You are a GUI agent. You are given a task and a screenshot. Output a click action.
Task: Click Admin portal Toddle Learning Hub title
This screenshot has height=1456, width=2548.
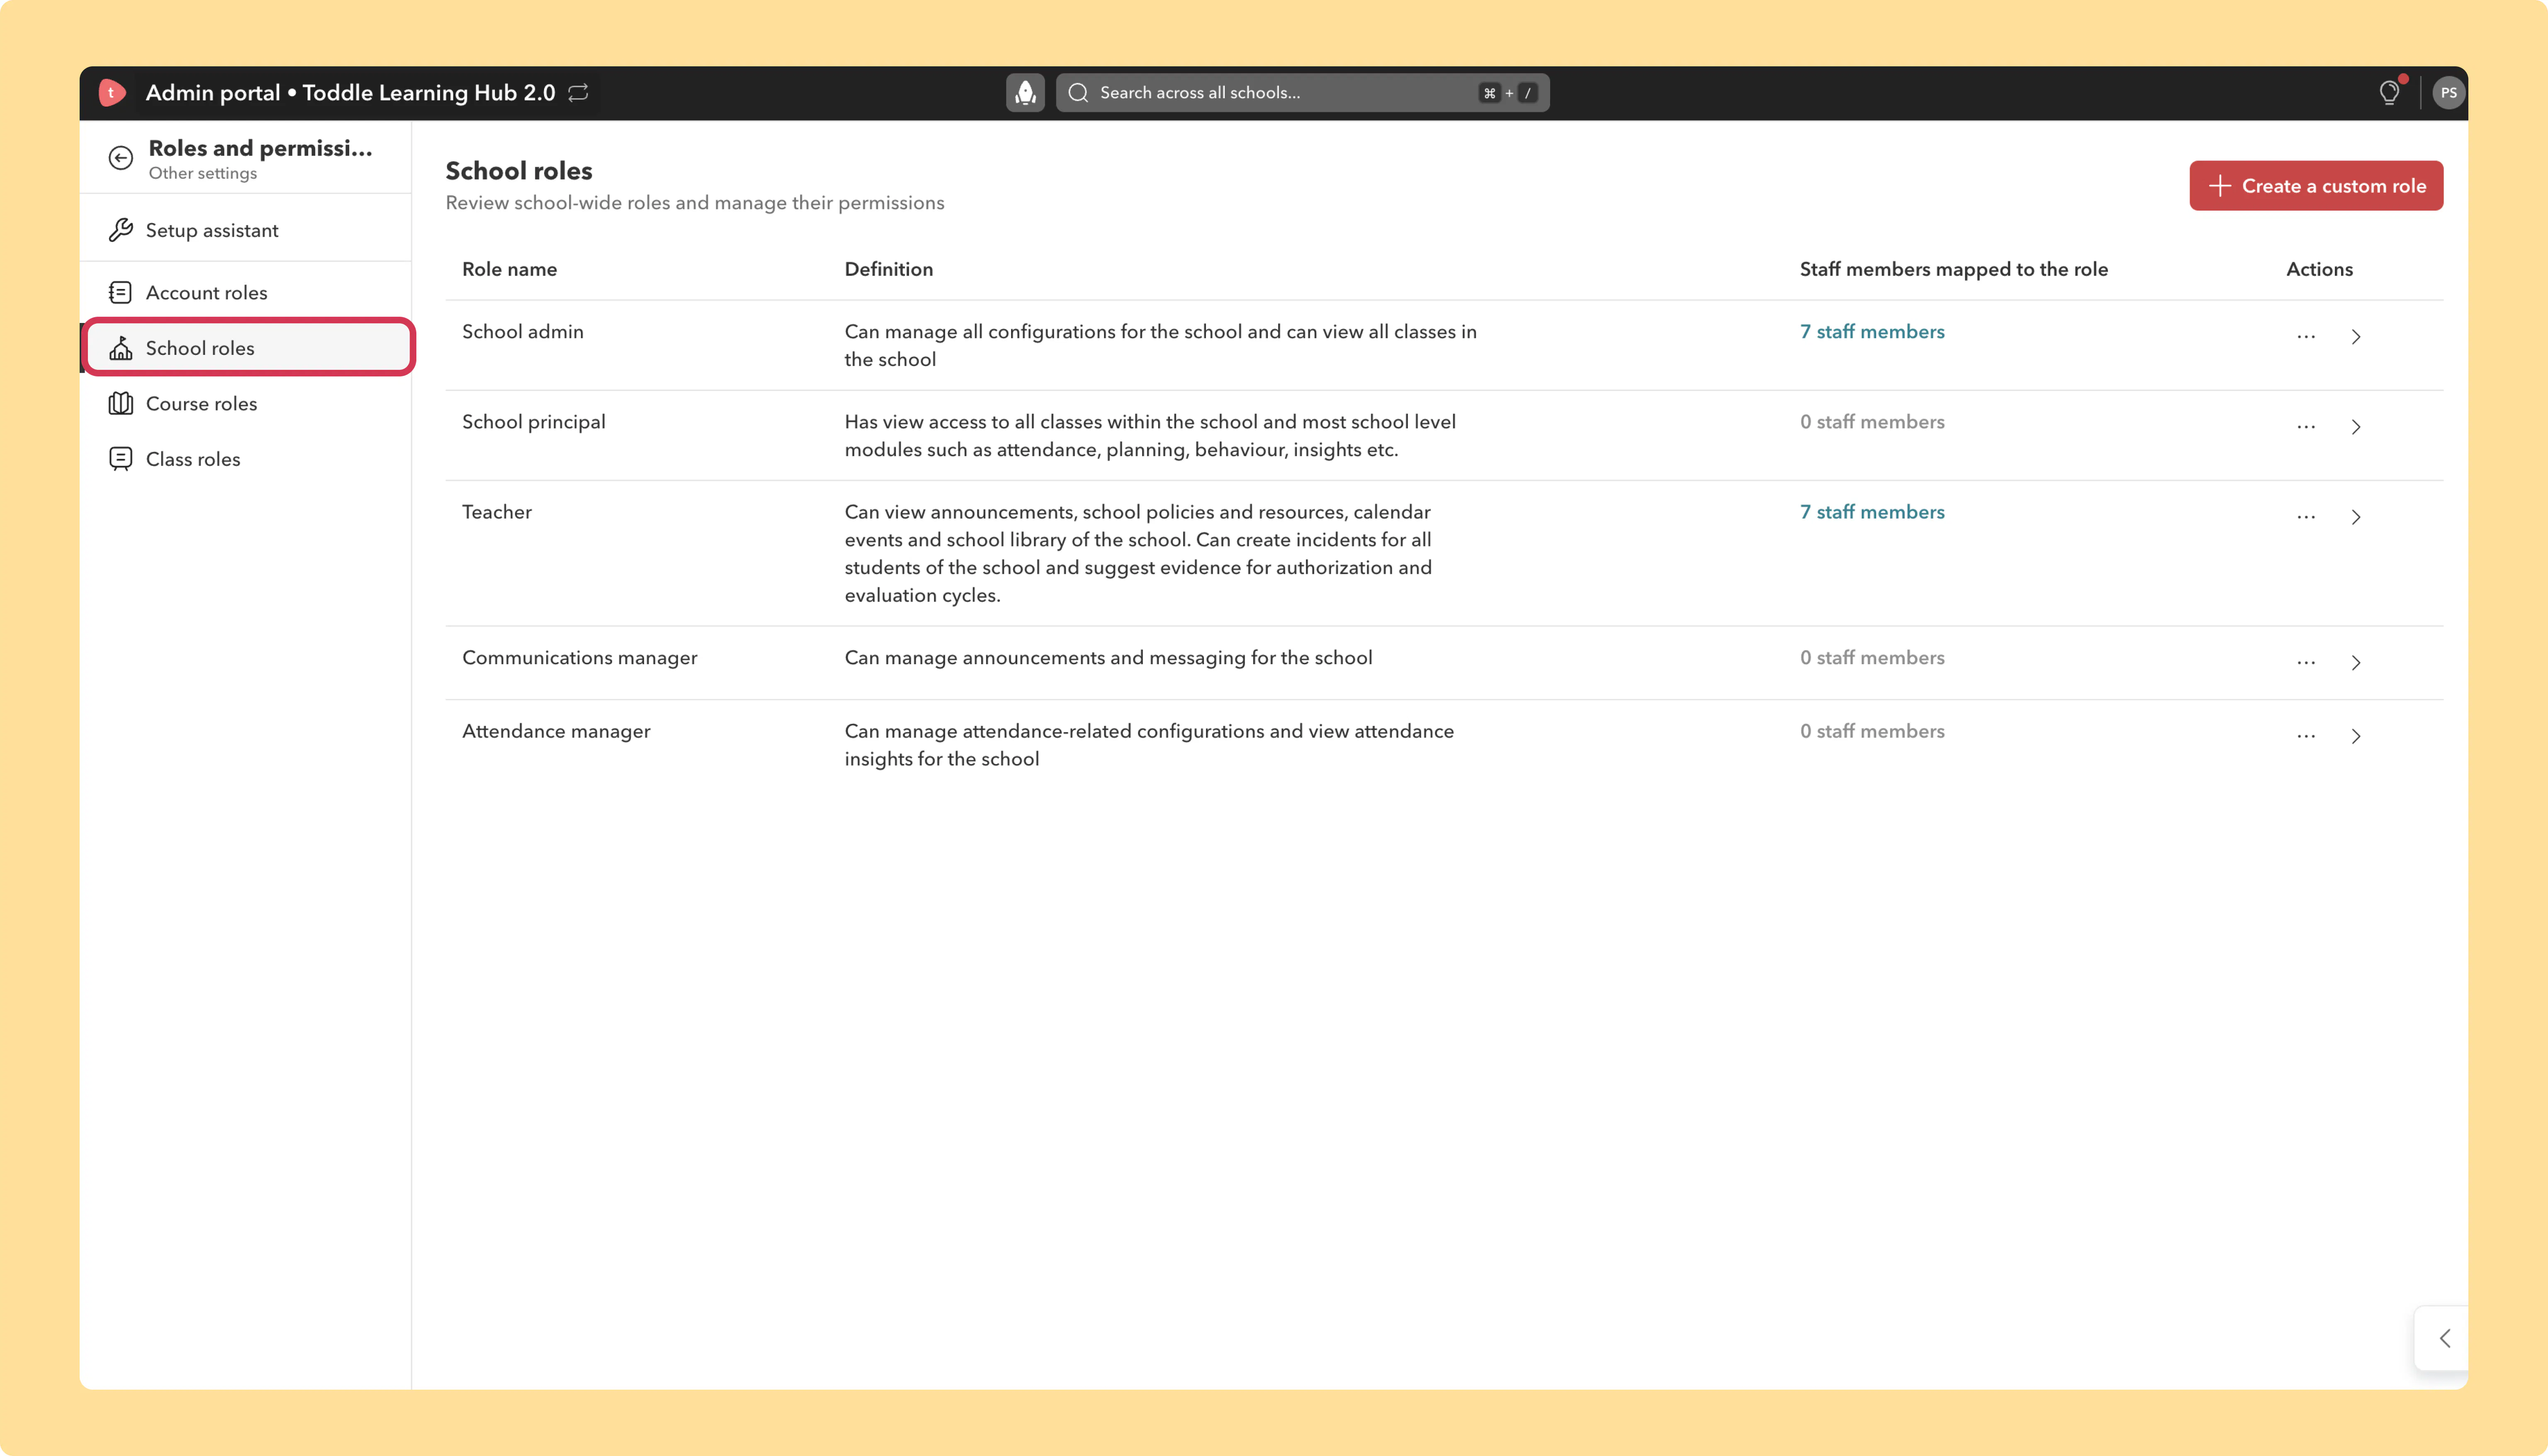[x=350, y=93]
